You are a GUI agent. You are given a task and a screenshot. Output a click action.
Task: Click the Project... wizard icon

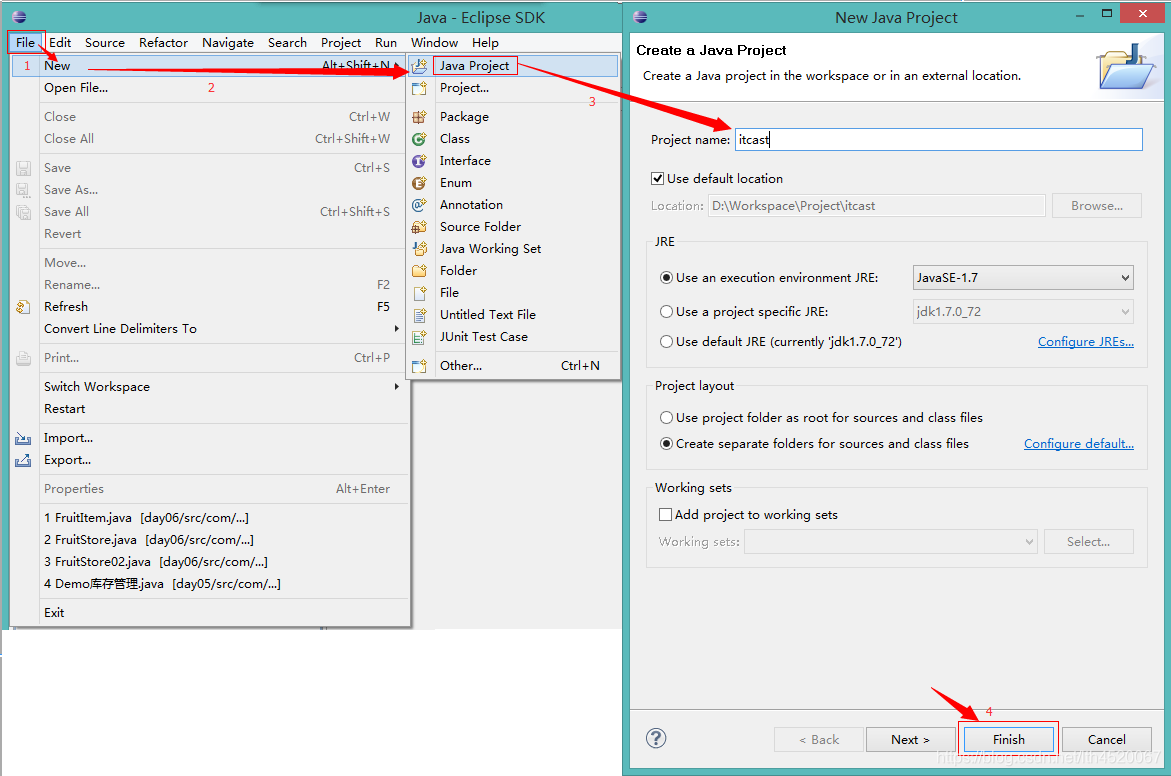point(420,88)
